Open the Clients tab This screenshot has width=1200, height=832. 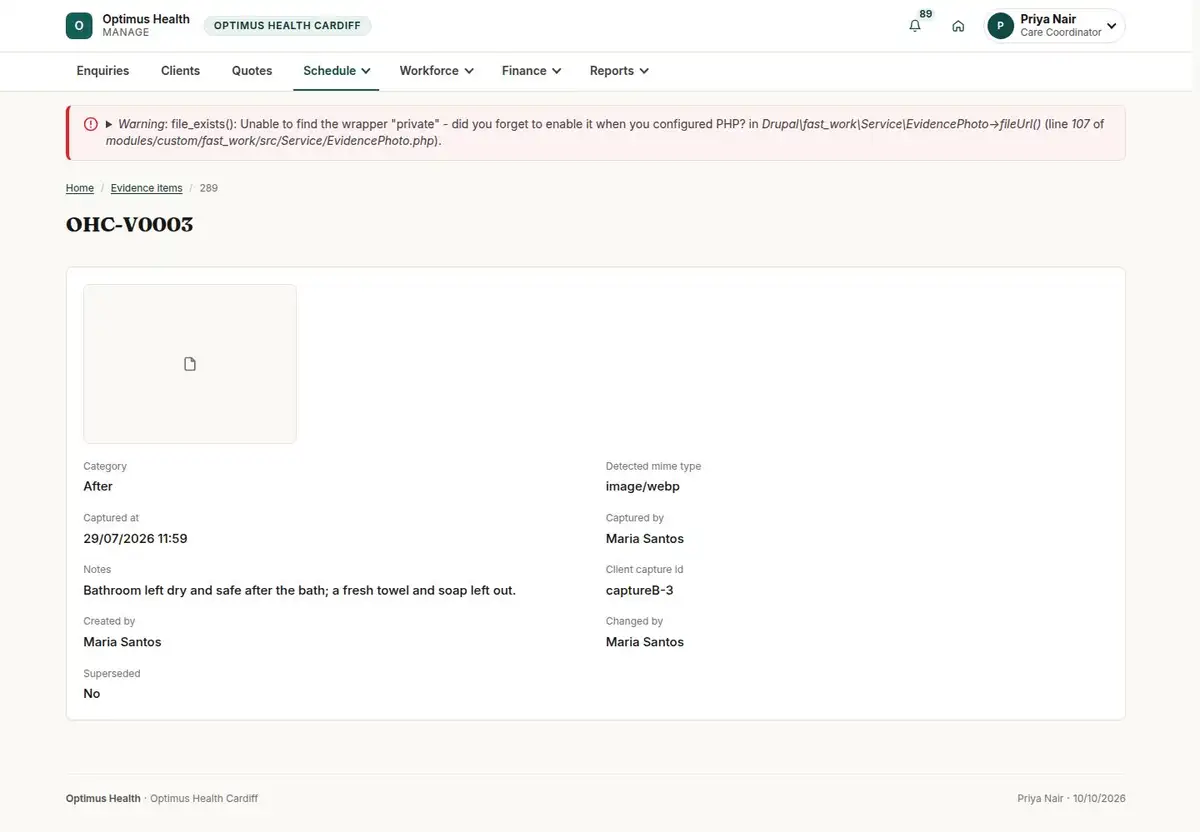click(181, 71)
